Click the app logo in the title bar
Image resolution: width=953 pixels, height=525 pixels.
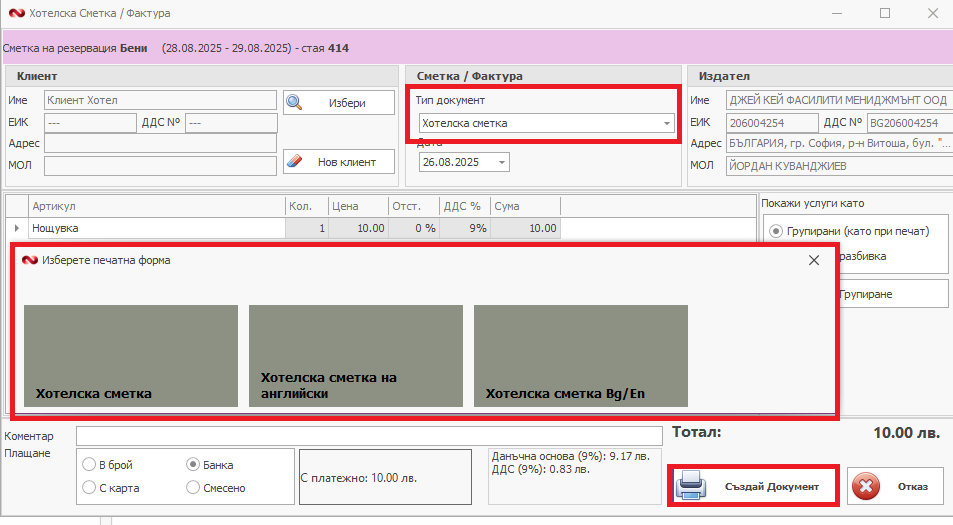coord(16,13)
